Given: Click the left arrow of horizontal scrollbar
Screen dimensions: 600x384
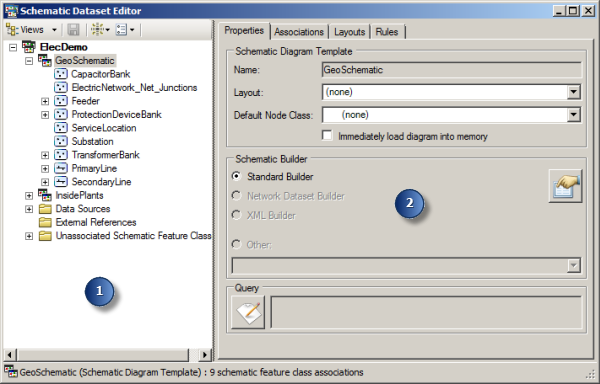Looking at the screenshot, I should (x=10, y=355).
